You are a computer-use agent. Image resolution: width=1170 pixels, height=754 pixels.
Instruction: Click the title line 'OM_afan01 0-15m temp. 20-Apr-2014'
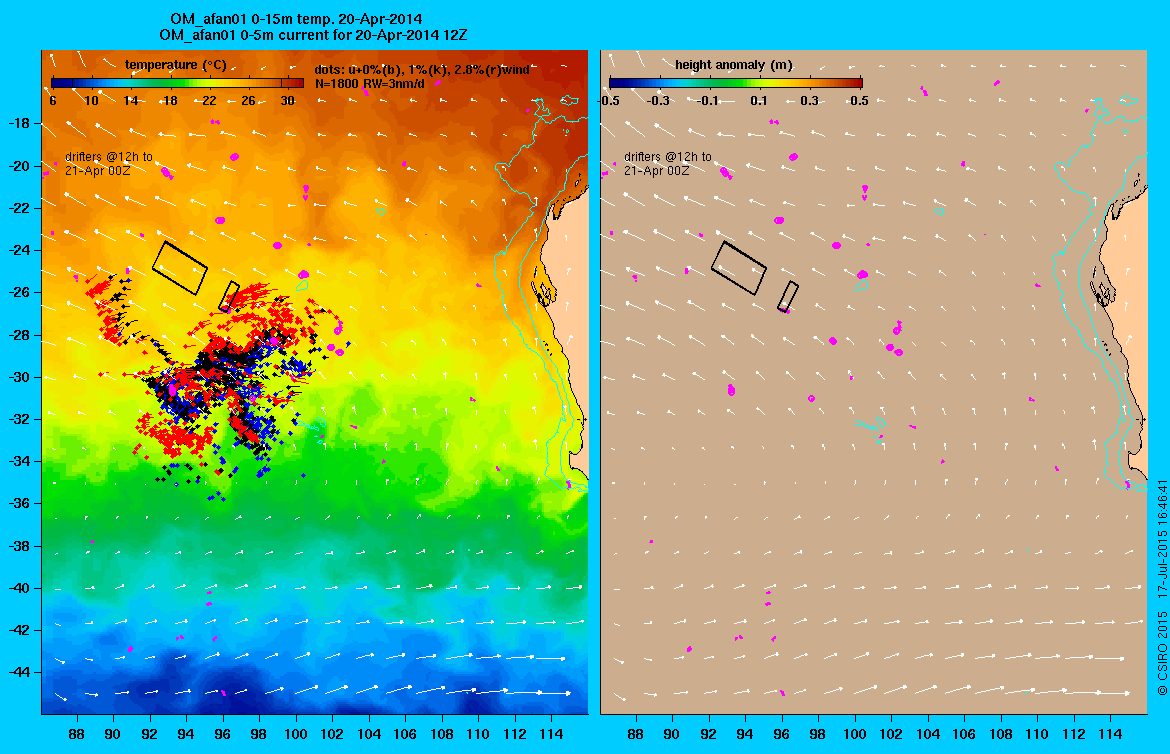tap(296, 19)
